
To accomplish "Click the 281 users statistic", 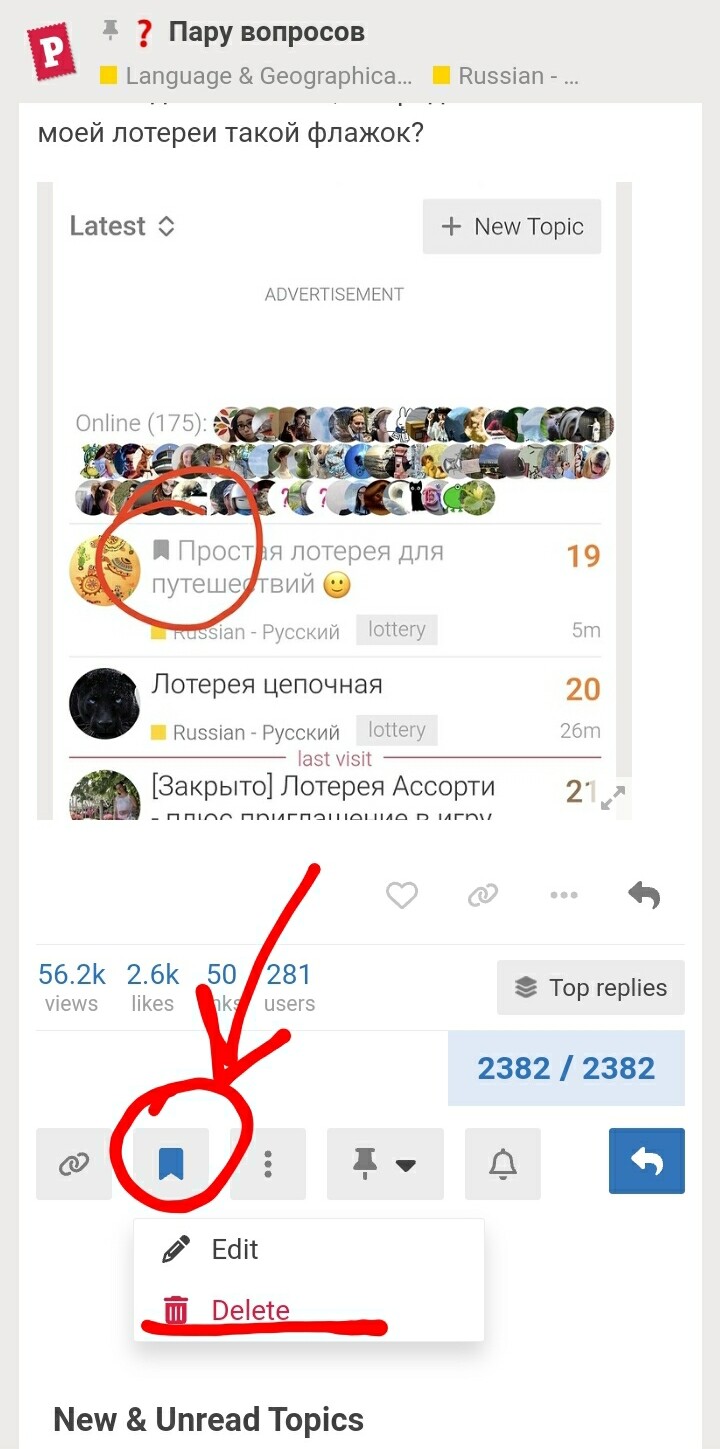I will [289, 988].
